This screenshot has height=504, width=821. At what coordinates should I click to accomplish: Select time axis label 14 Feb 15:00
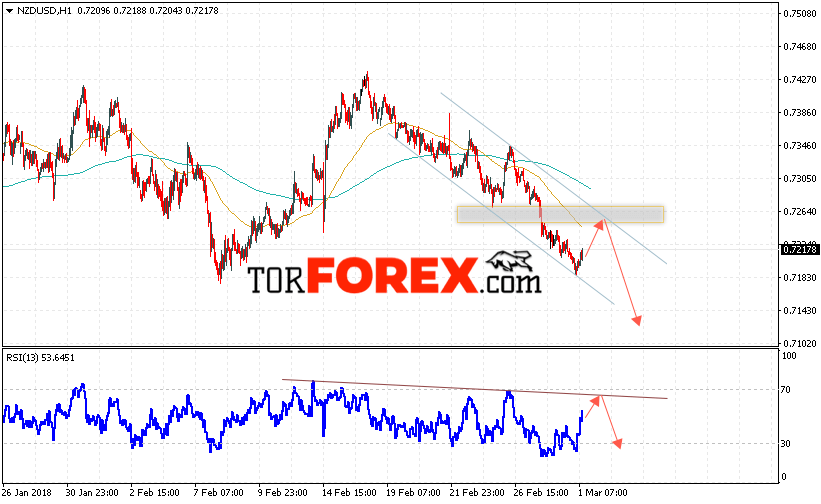tap(349, 492)
